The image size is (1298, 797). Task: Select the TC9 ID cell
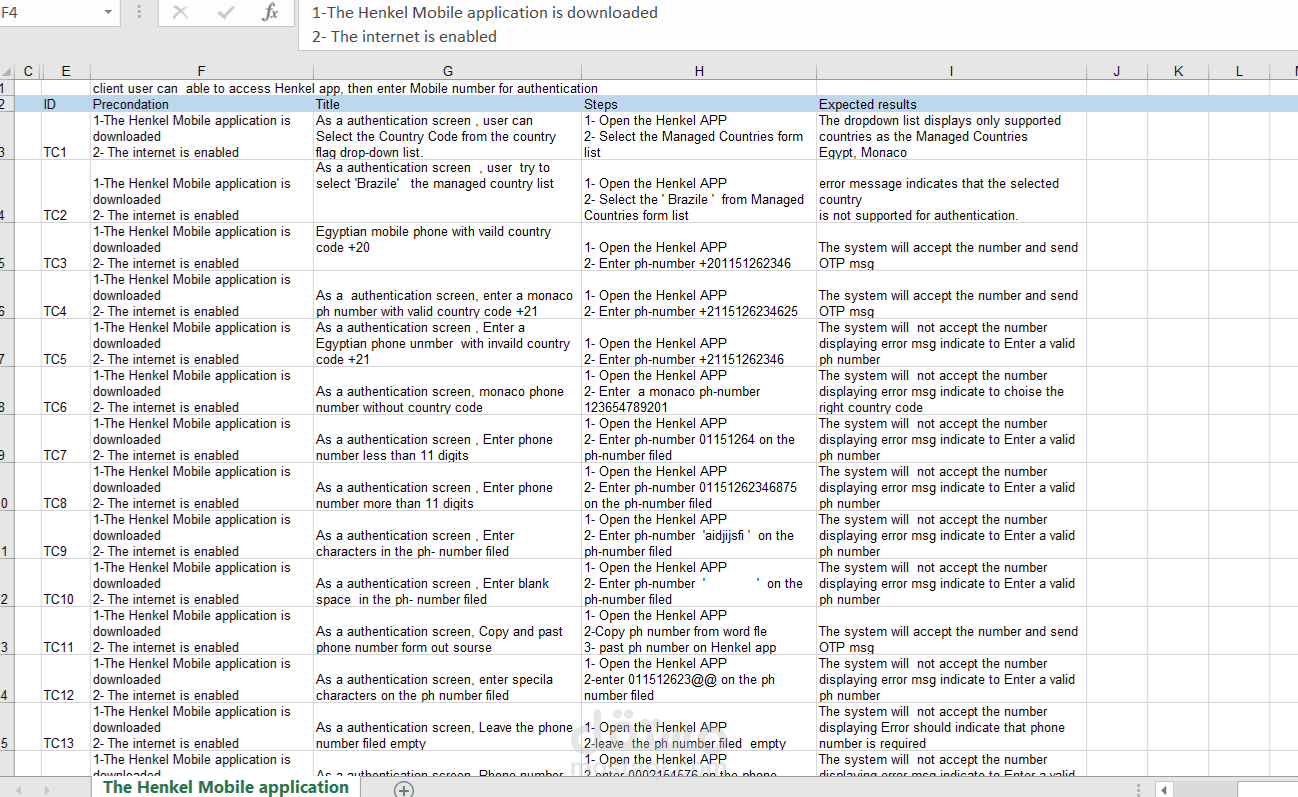pyautogui.click(x=66, y=535)
